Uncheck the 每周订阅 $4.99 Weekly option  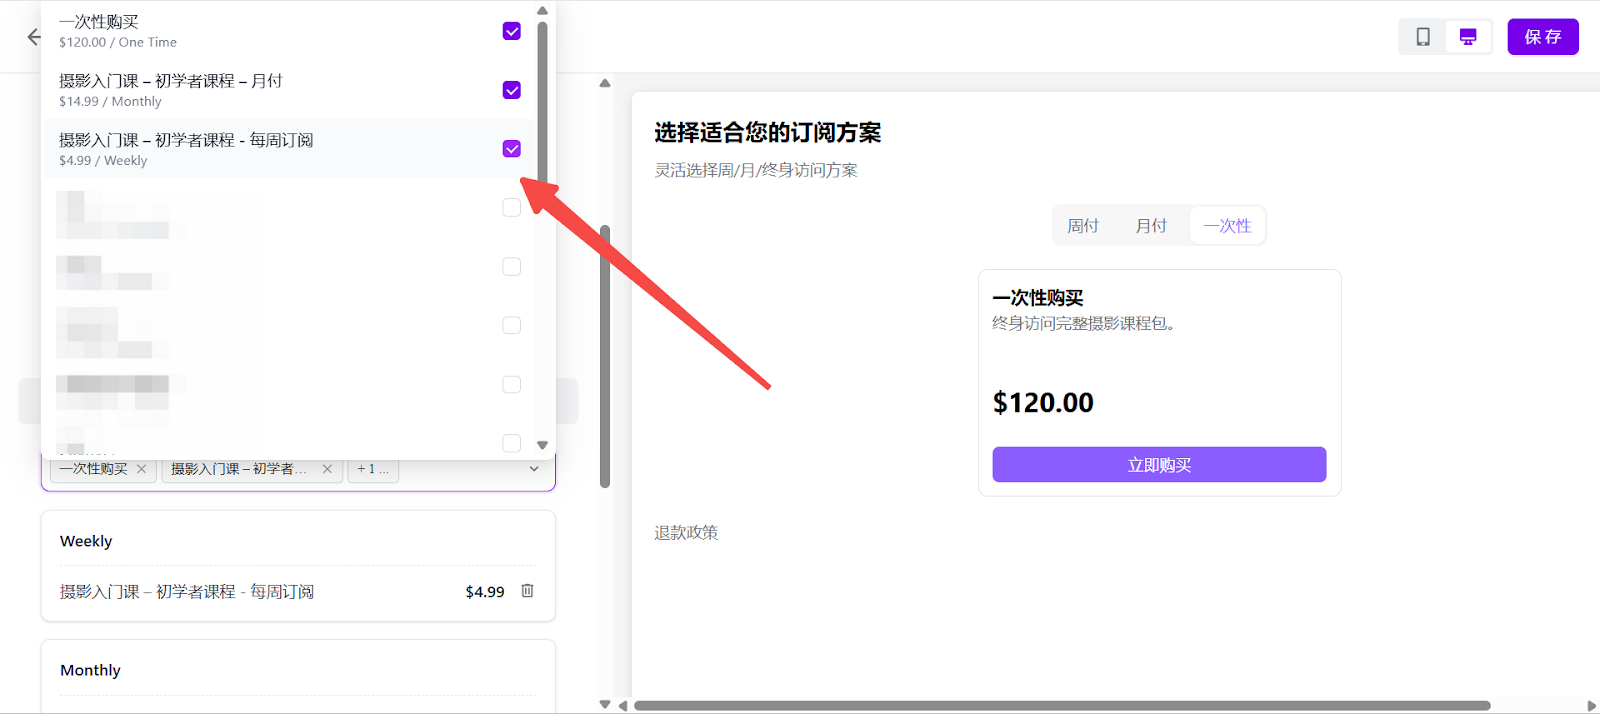click(511, 149)
